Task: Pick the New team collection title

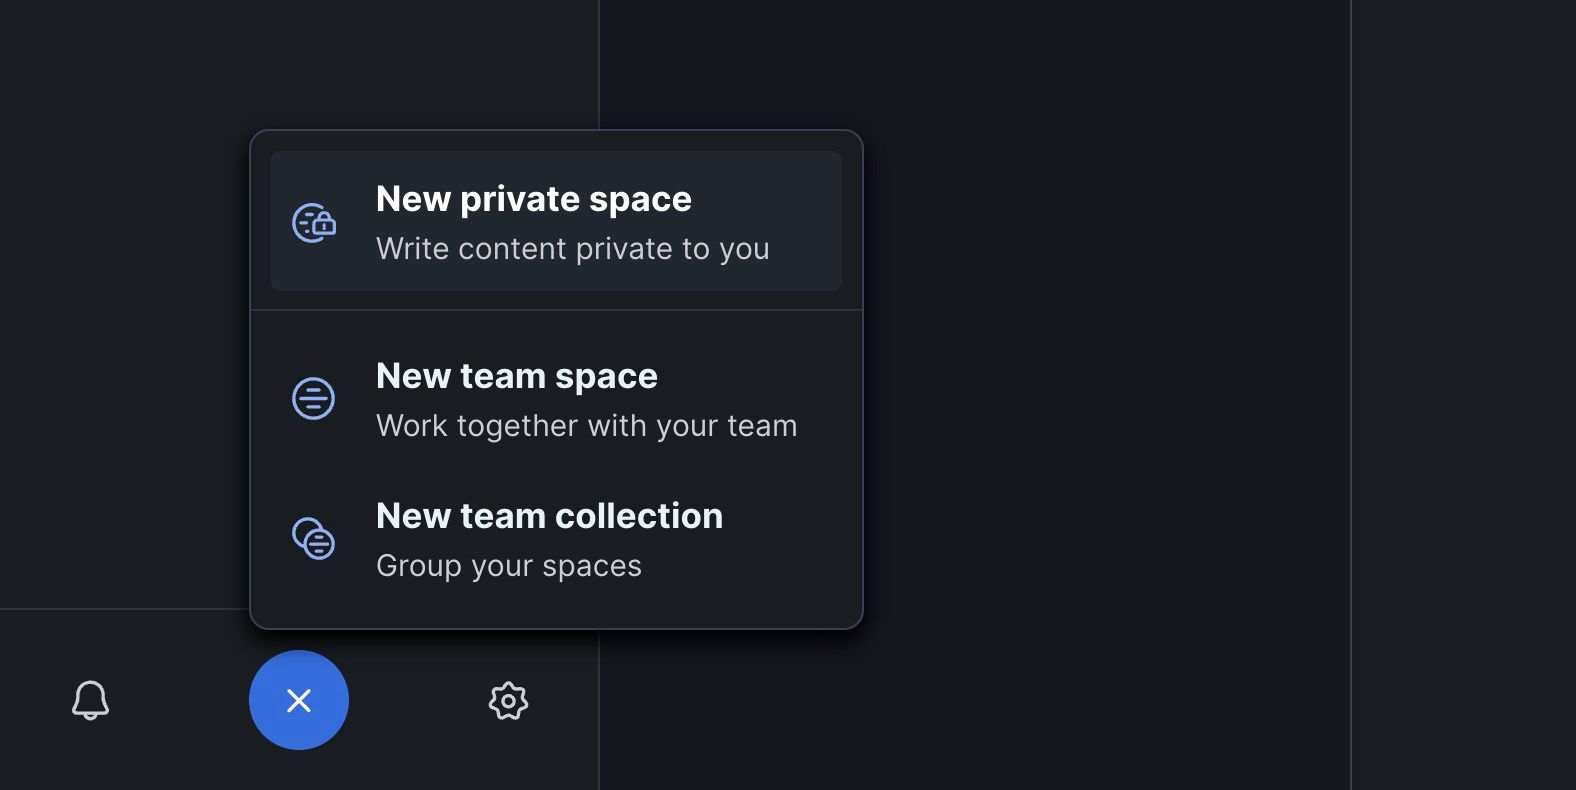Action: (x=549, y=516)
